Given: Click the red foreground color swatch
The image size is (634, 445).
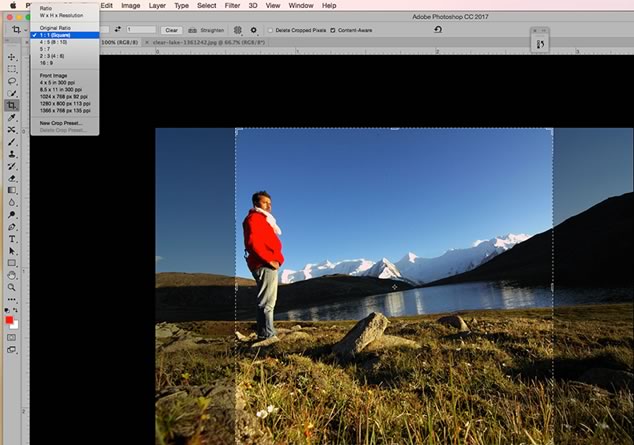Looking at the screenshot, I should [10, 320].
